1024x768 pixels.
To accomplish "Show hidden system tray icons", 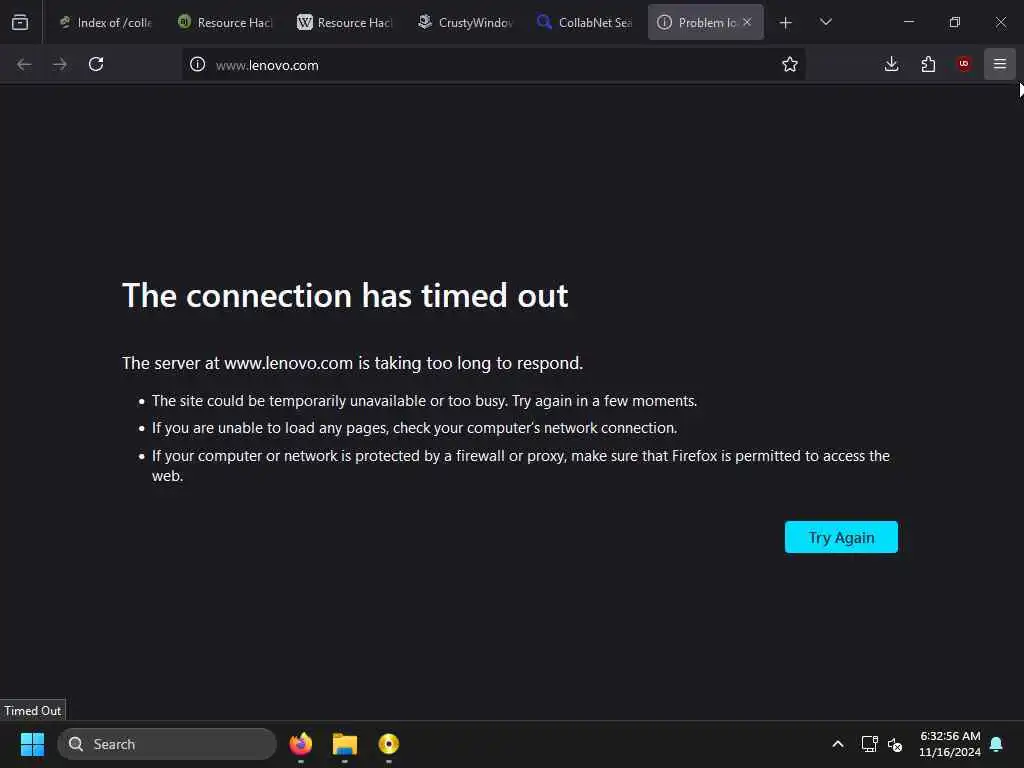I will pos(838,744).
